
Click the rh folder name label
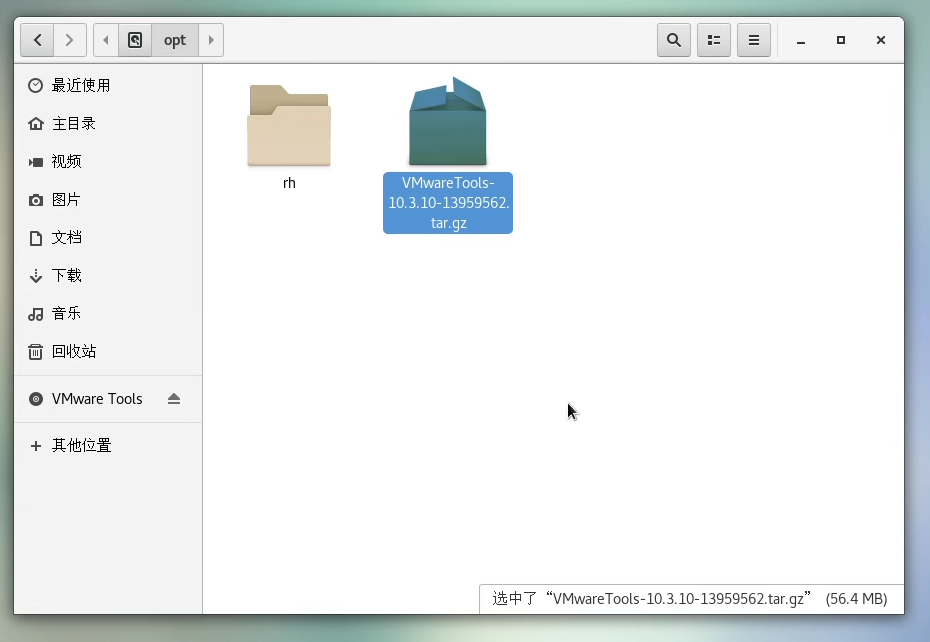[x=289, y=183]
